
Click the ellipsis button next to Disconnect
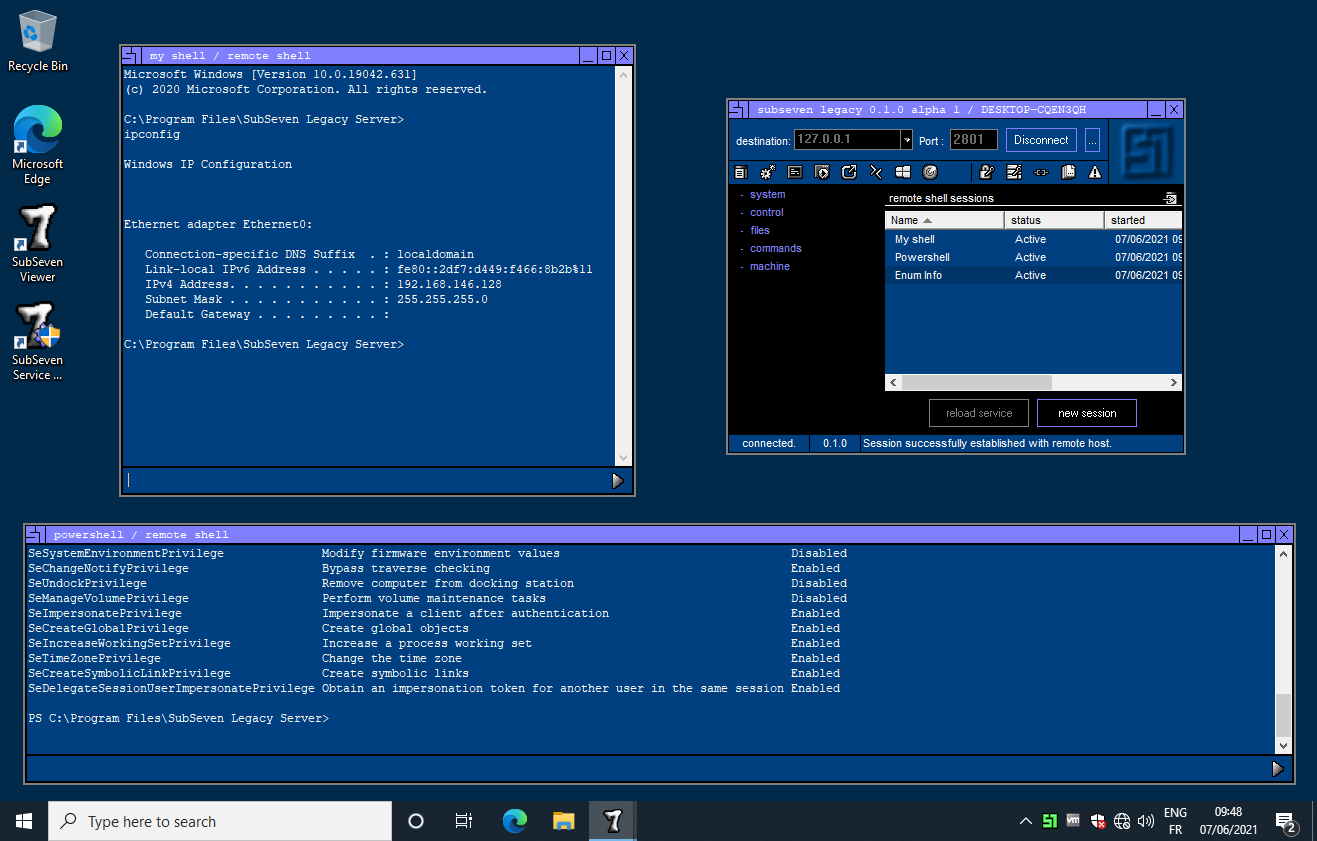click(x=1092, y=140)
